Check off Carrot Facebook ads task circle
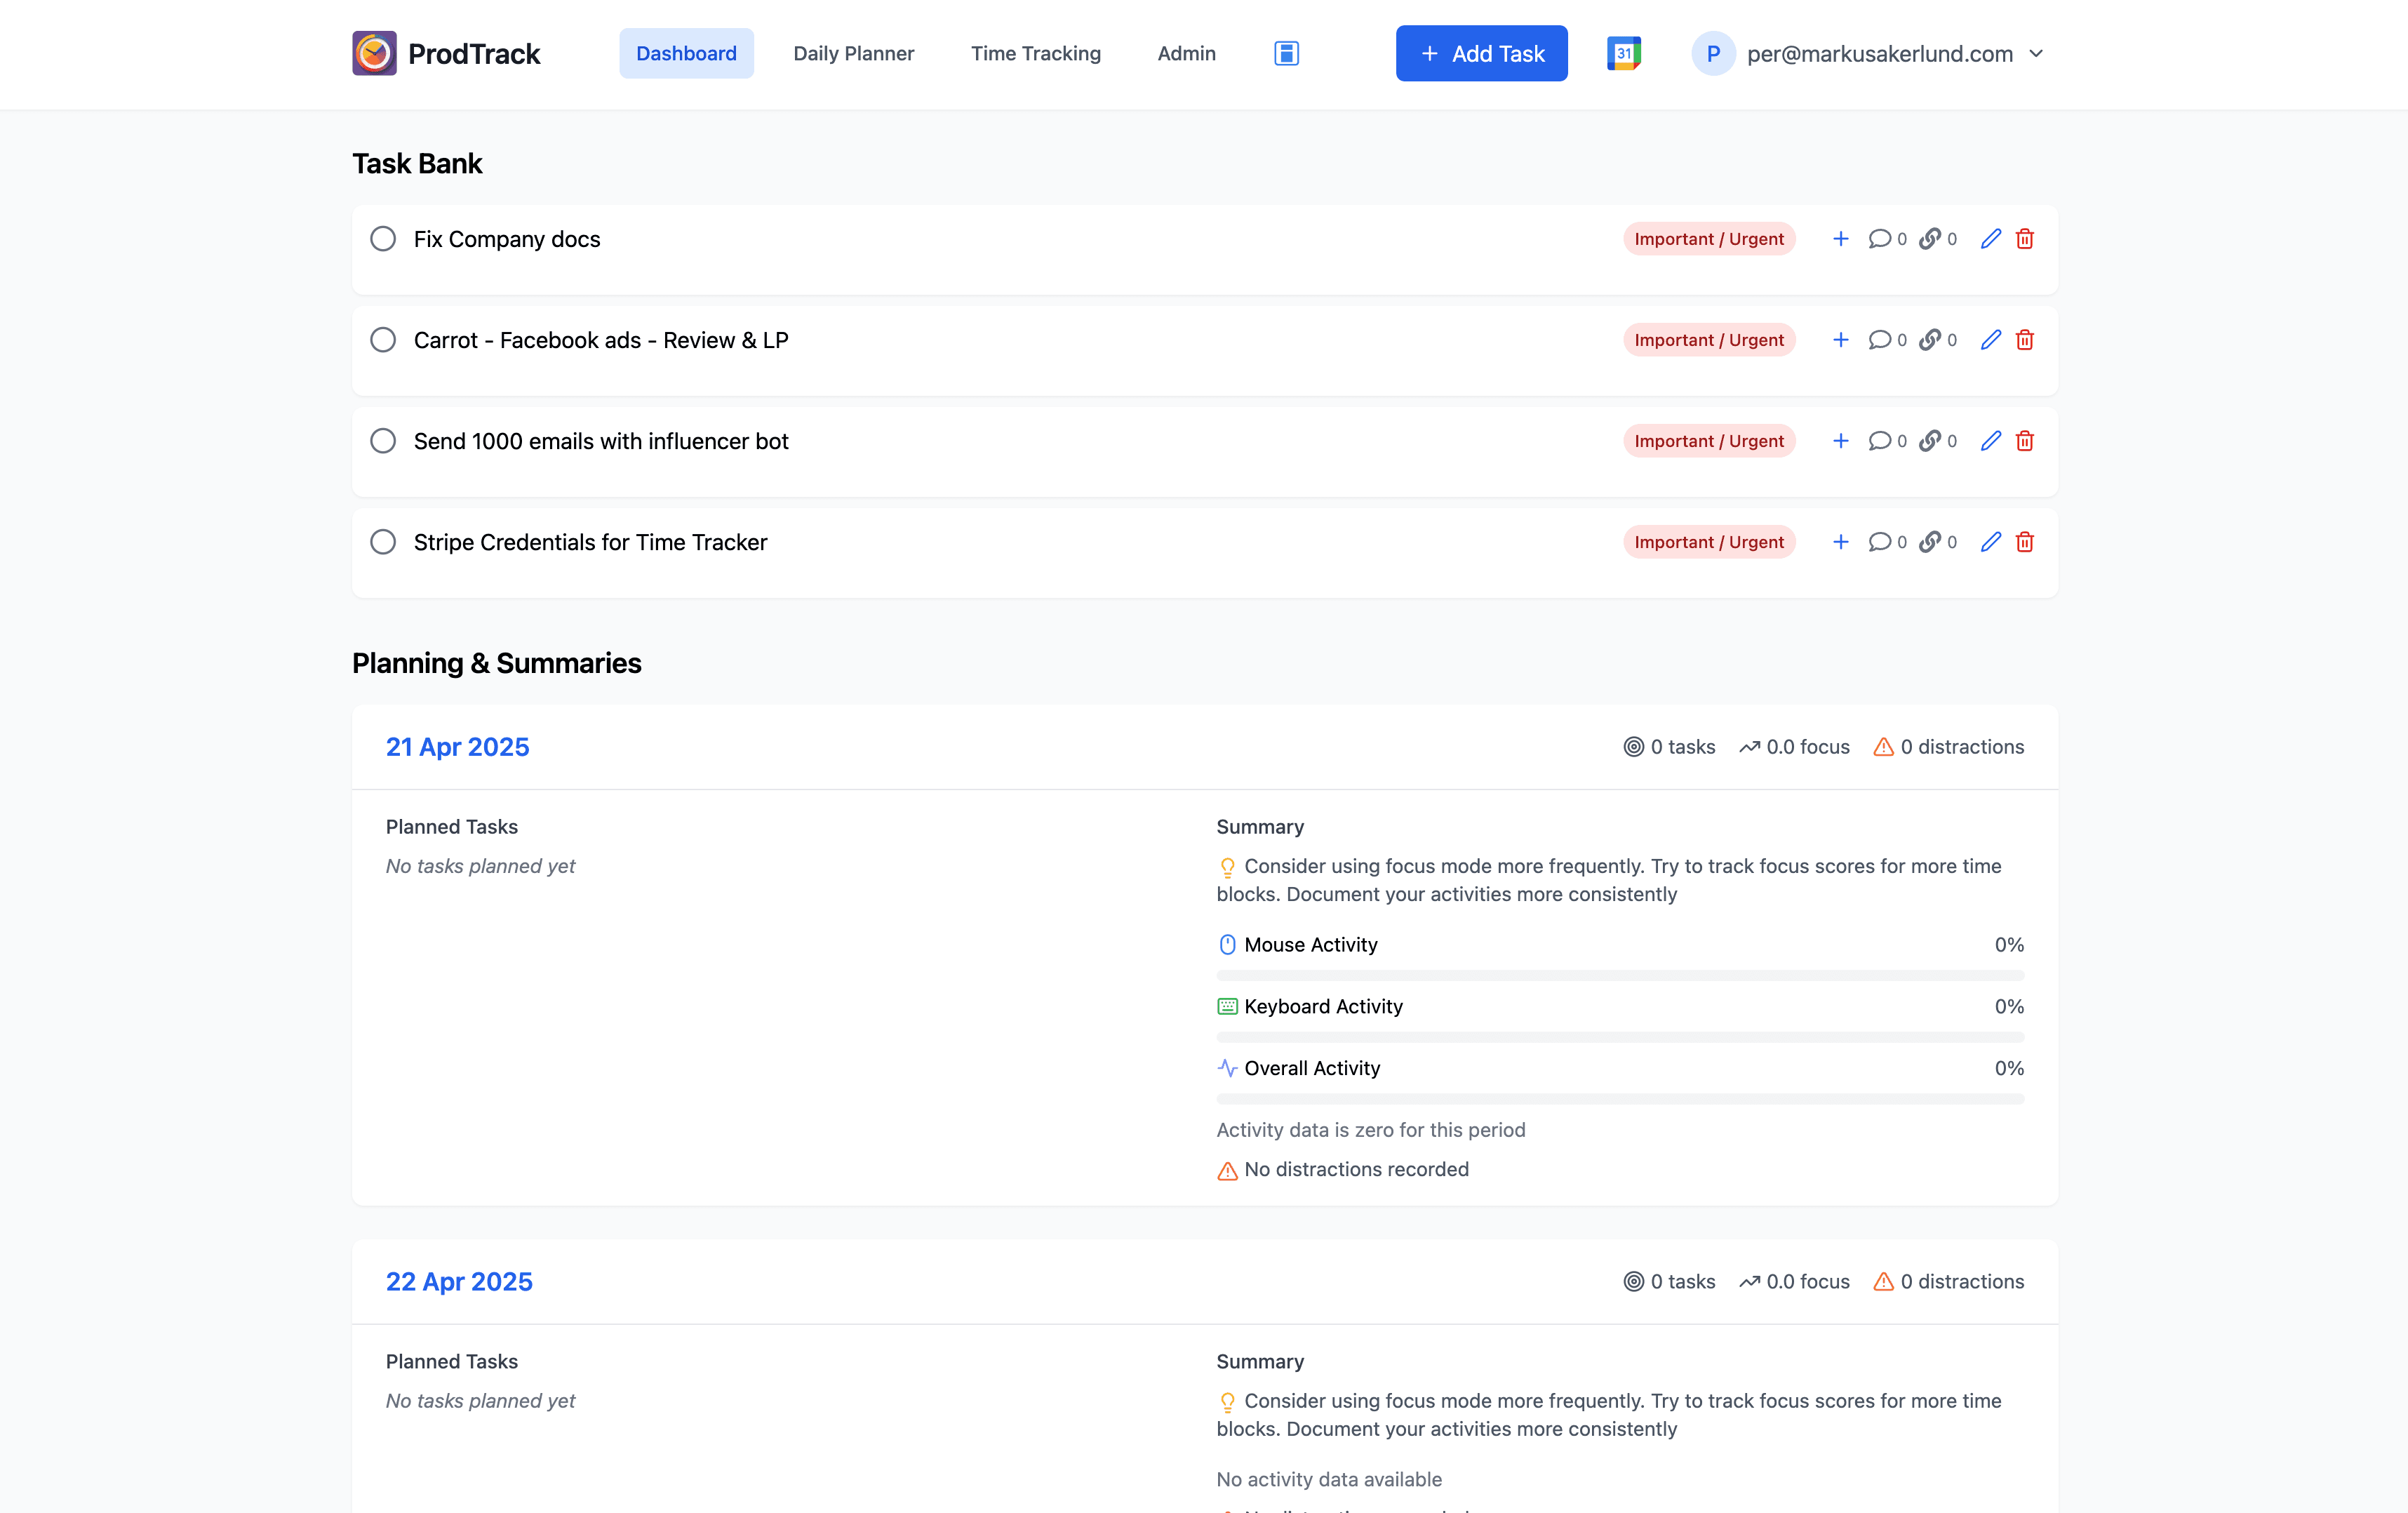Viewport: 2408px width, 1513px height. point(383,340)
